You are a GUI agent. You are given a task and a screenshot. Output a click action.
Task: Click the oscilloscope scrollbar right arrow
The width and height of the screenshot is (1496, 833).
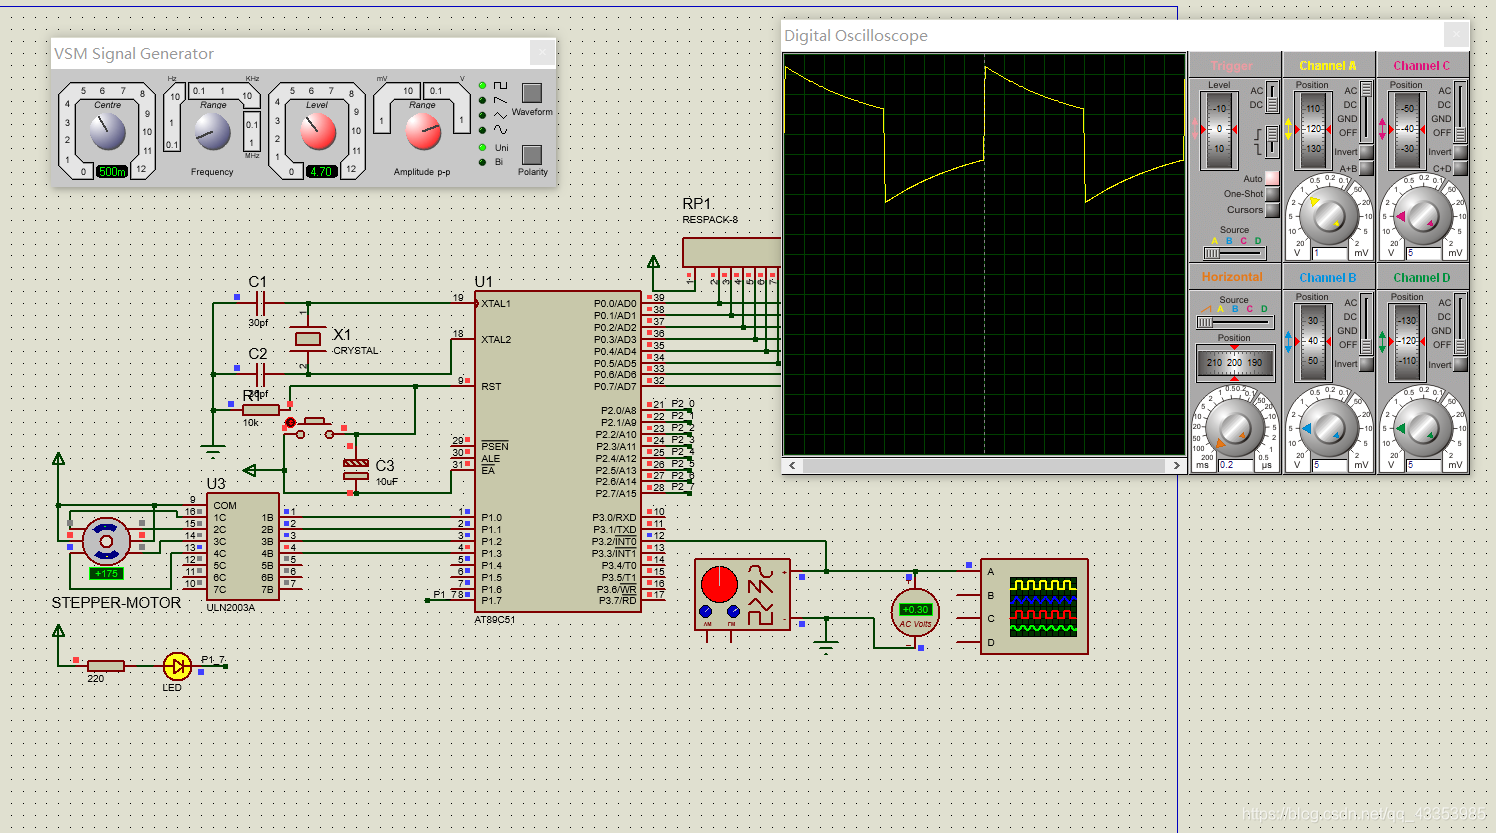point(1176,466)
